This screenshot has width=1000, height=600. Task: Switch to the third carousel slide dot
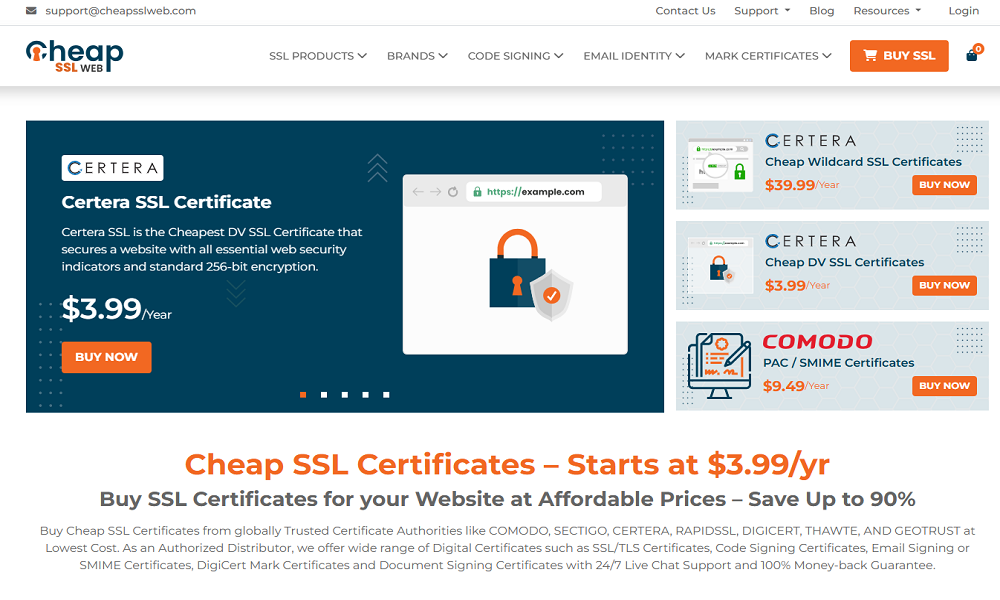click(345, 395)
